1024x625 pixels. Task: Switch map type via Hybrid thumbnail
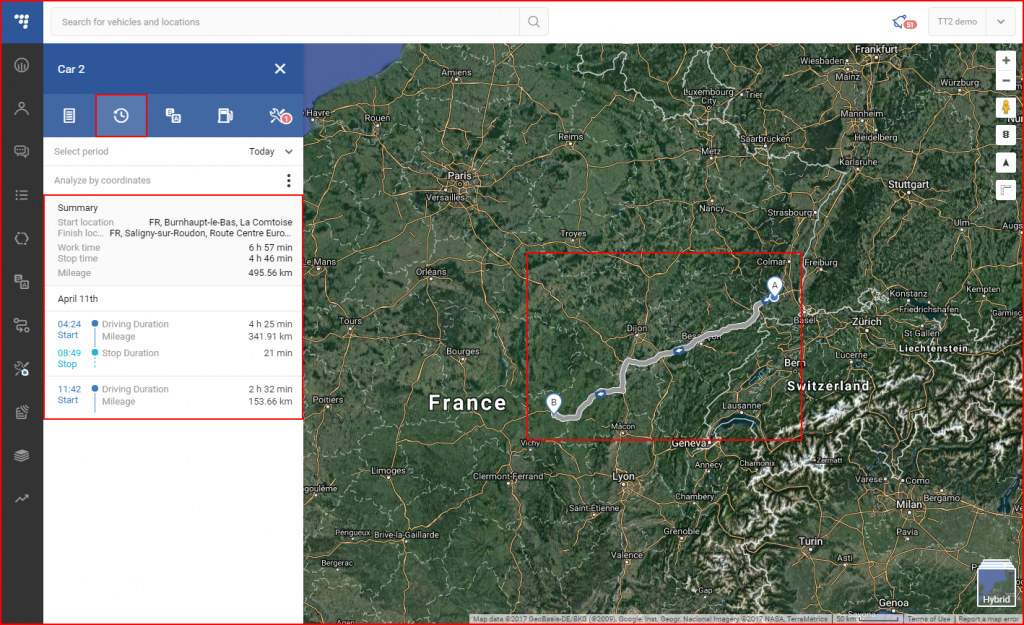click(996, 584)
